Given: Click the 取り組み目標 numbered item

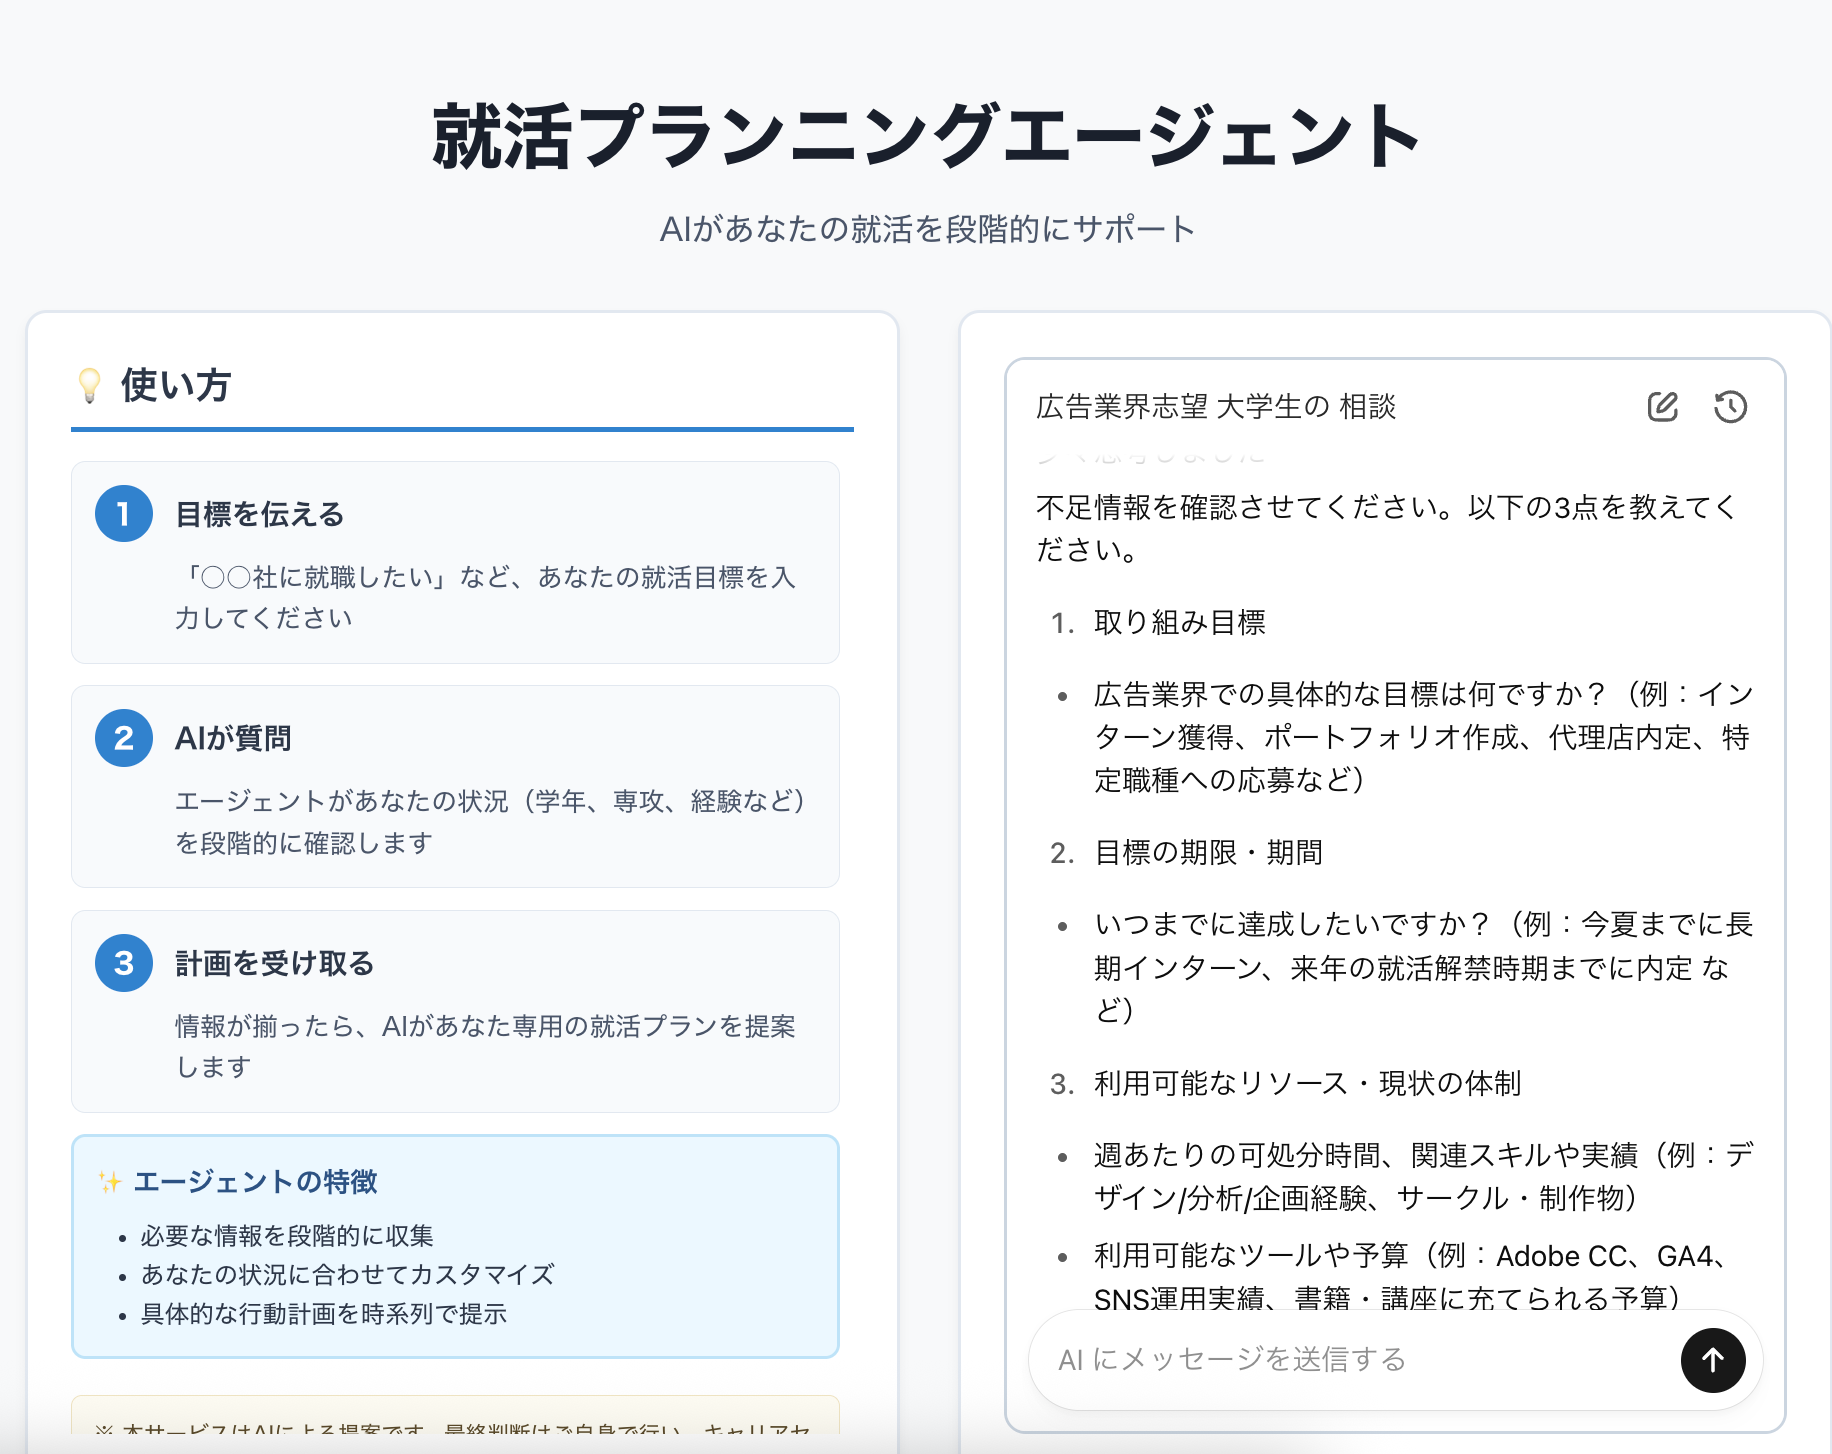Looking at the screenshot, I should pos(1180,623).
